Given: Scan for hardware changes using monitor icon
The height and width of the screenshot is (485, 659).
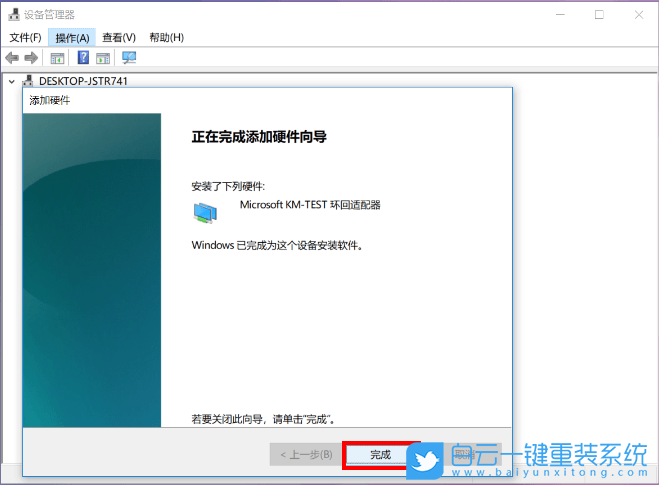Looking at the screenshot, I should 129,58.
